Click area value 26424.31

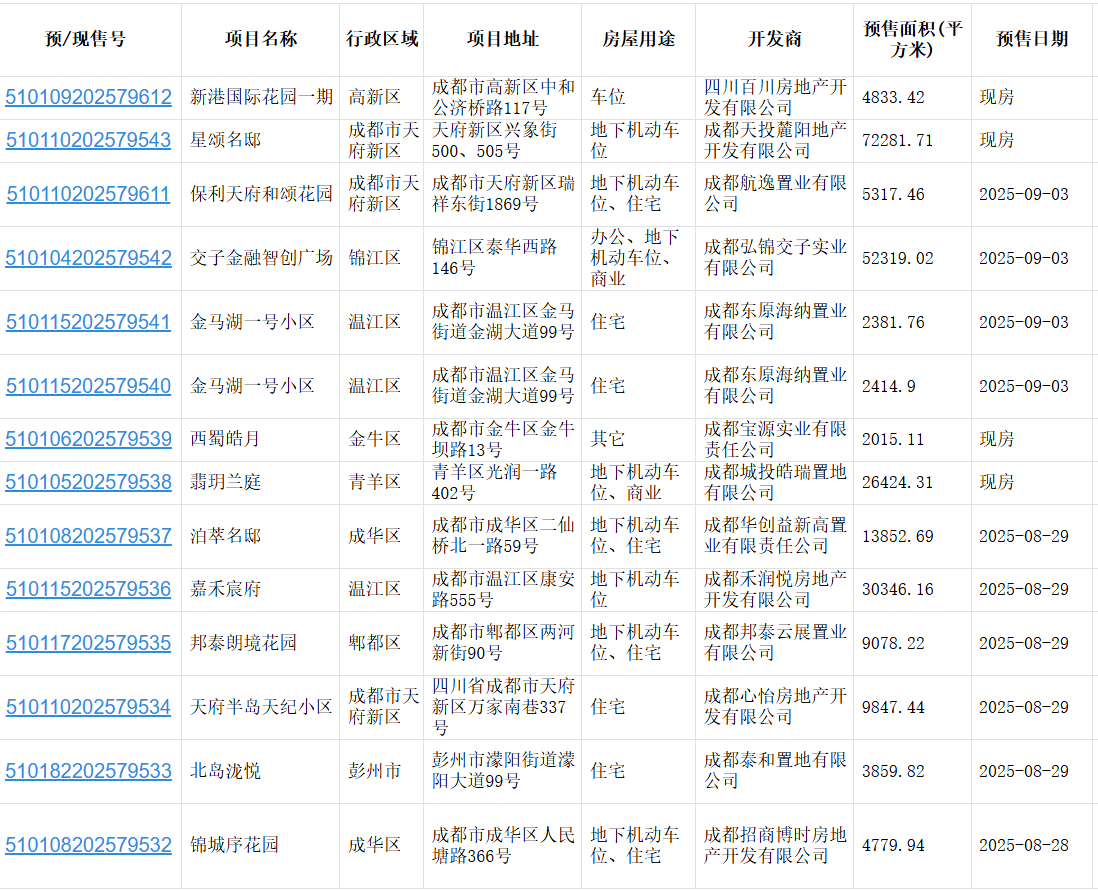[x=897, y=482]
